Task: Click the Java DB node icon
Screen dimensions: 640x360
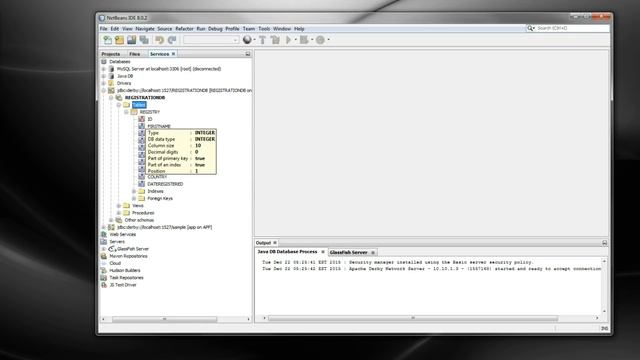Action: [x=111, y=76]
